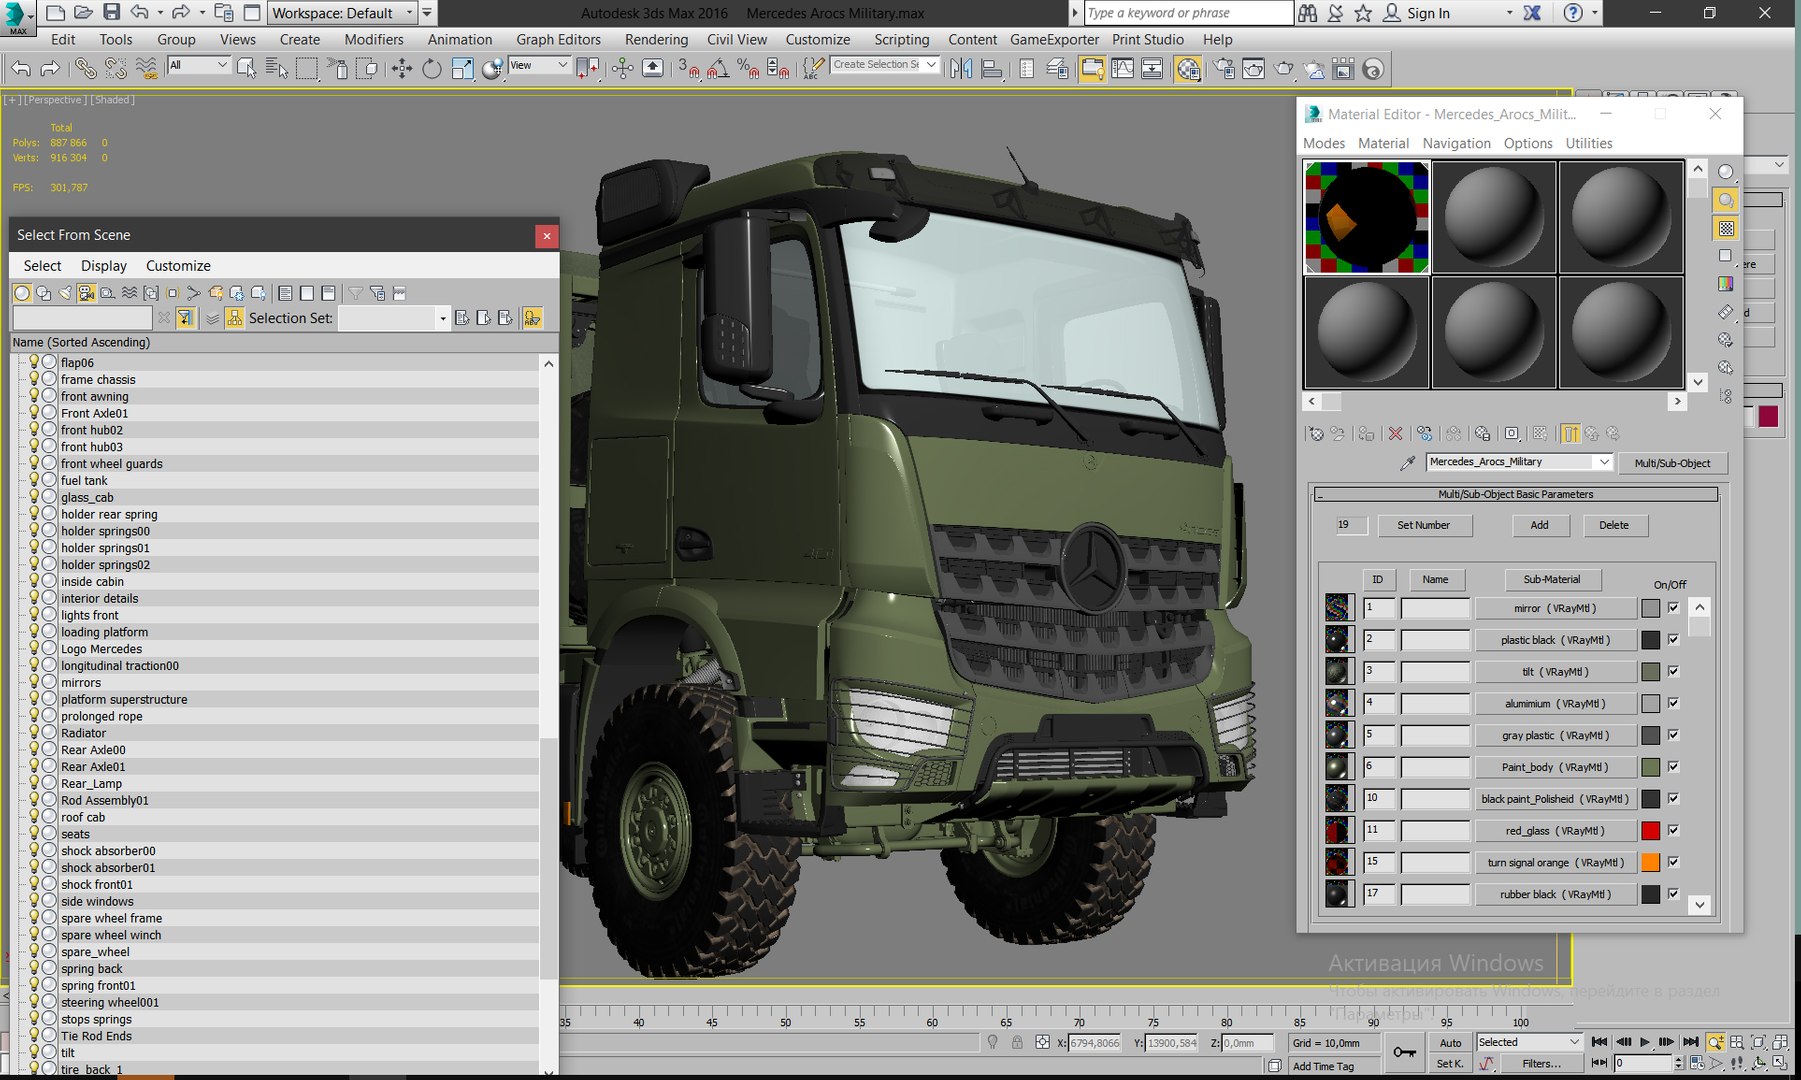Click the Add sub-material button
This screenshot has width=1801, height=1080.
click(1539, 525)
